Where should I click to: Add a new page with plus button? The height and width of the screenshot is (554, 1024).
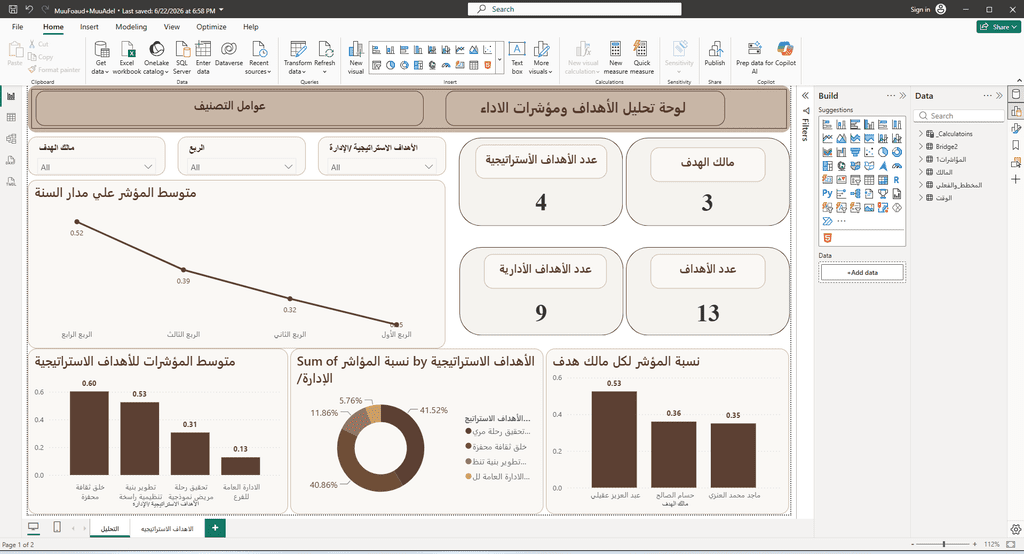[215, 528]
